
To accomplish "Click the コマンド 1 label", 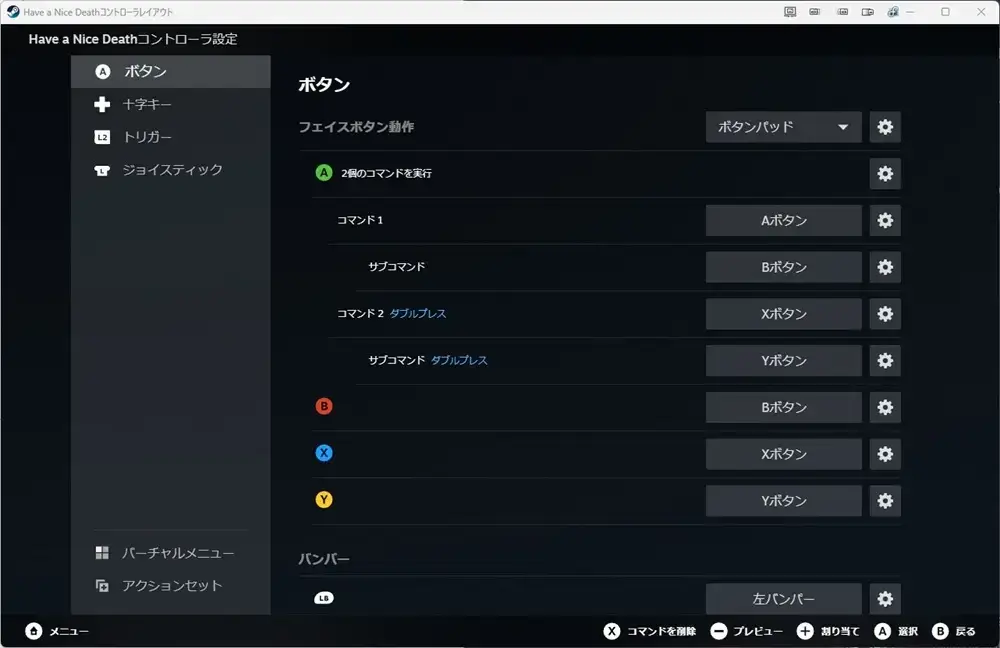I will 360,220.
